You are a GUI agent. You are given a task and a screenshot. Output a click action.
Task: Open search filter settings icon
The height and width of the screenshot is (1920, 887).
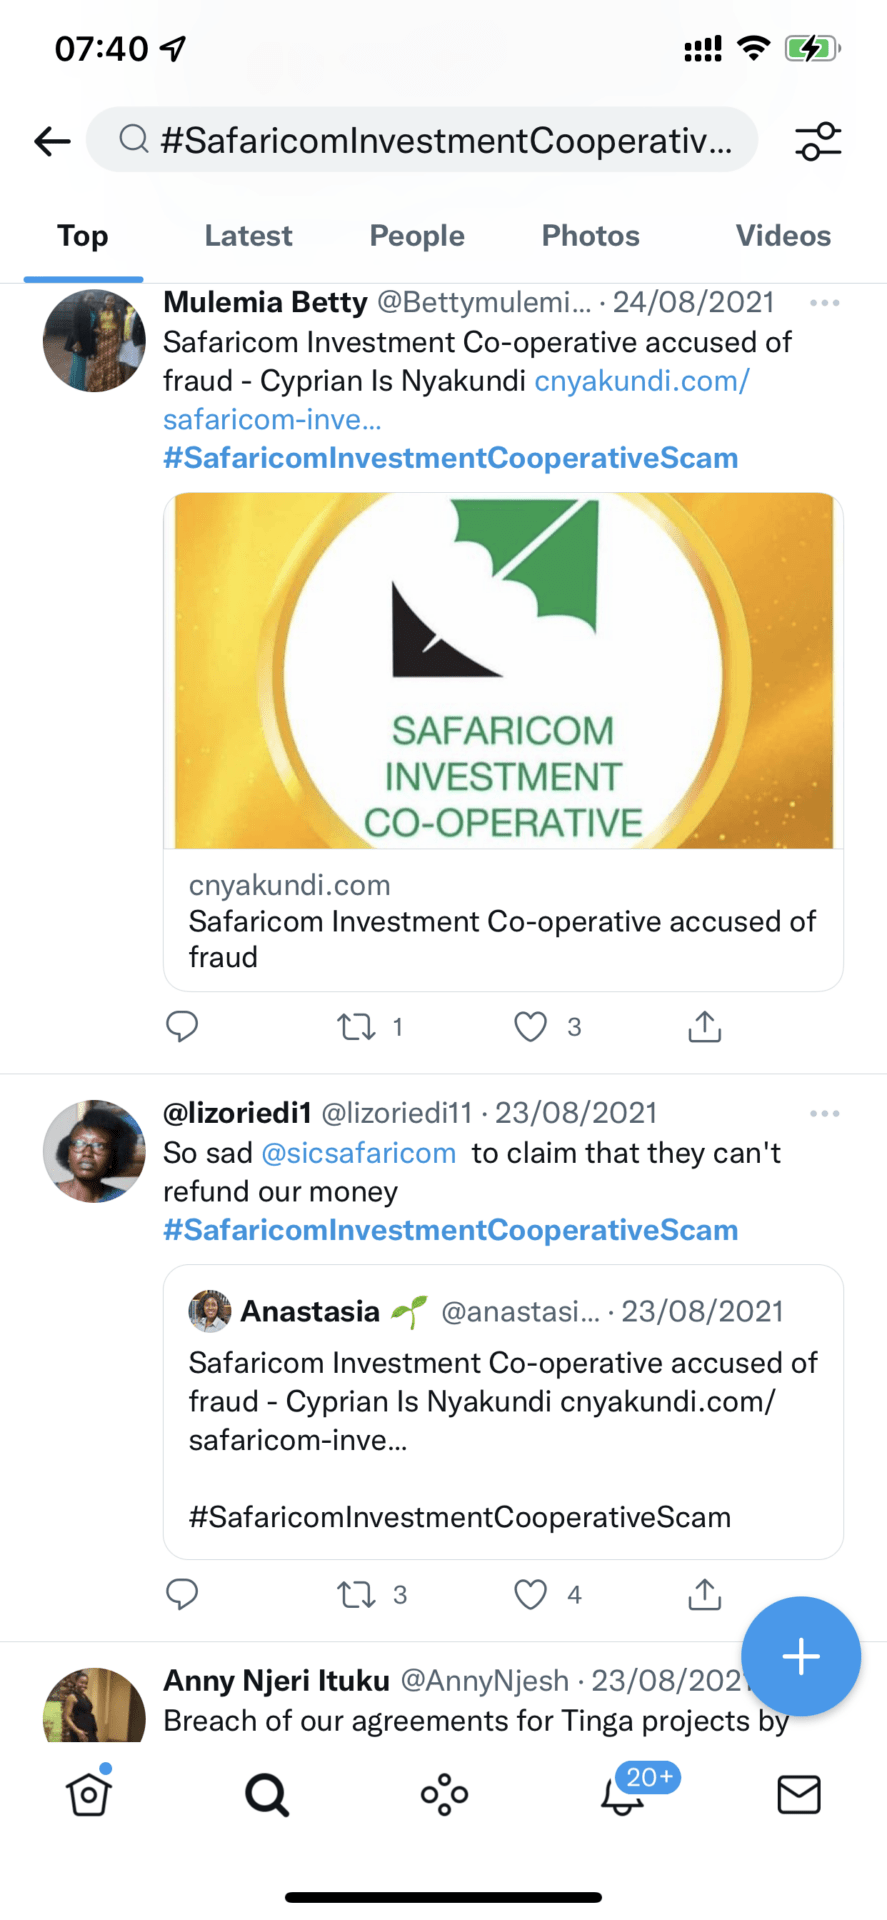click(x=818, y=141)
